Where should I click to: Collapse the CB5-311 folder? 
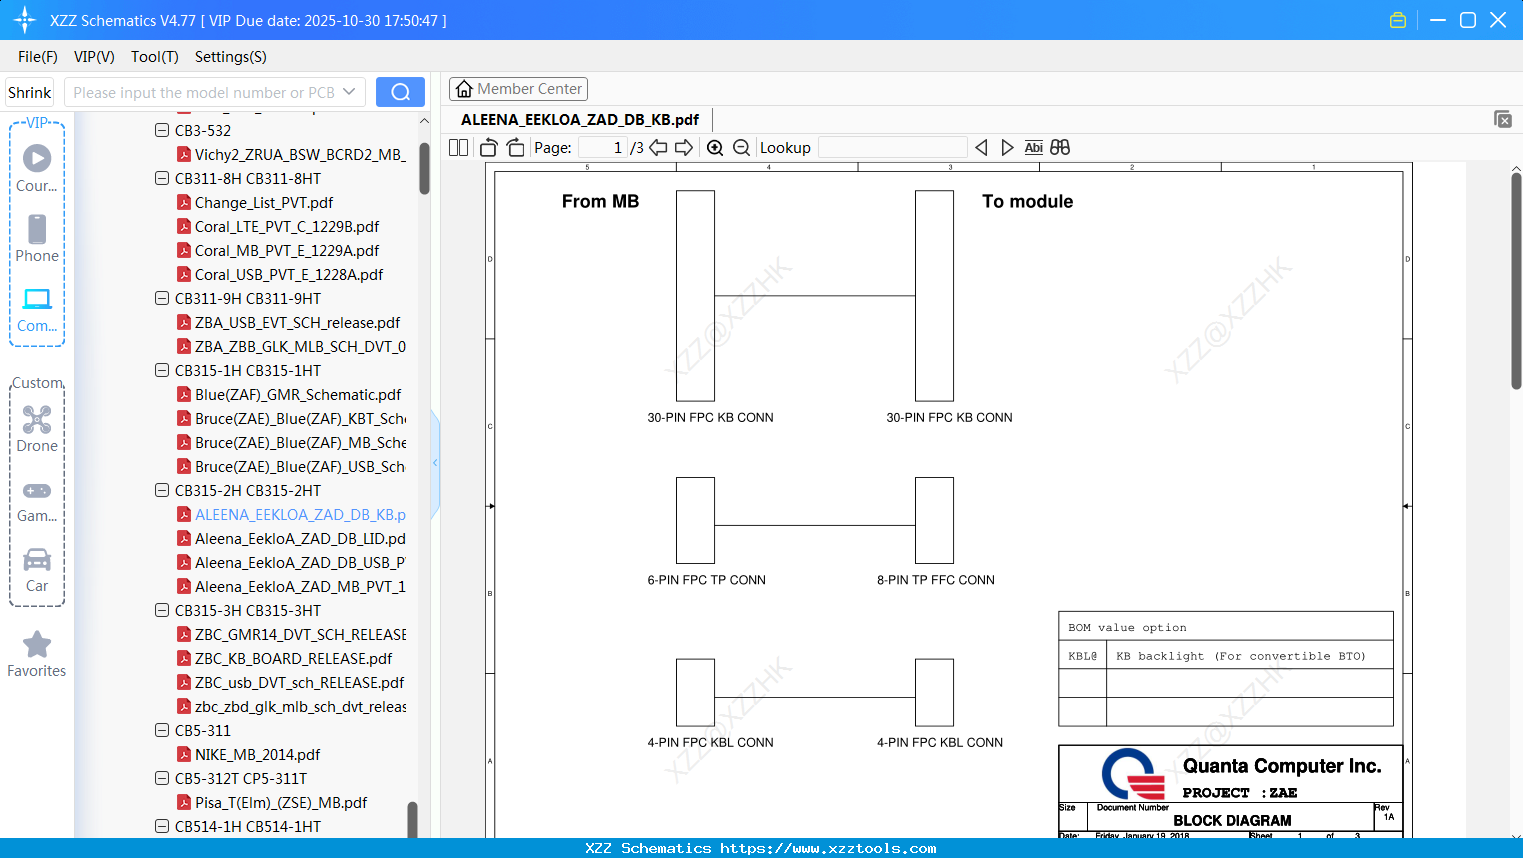[162, 730]
